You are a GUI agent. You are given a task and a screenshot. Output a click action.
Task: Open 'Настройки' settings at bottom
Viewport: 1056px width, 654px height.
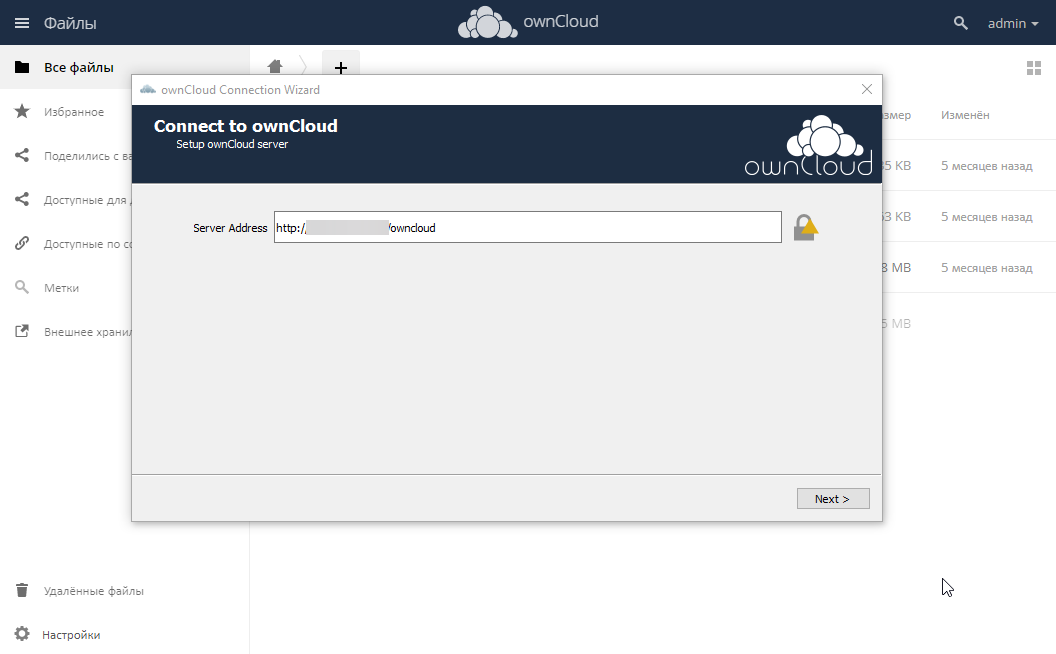point(71,634)
